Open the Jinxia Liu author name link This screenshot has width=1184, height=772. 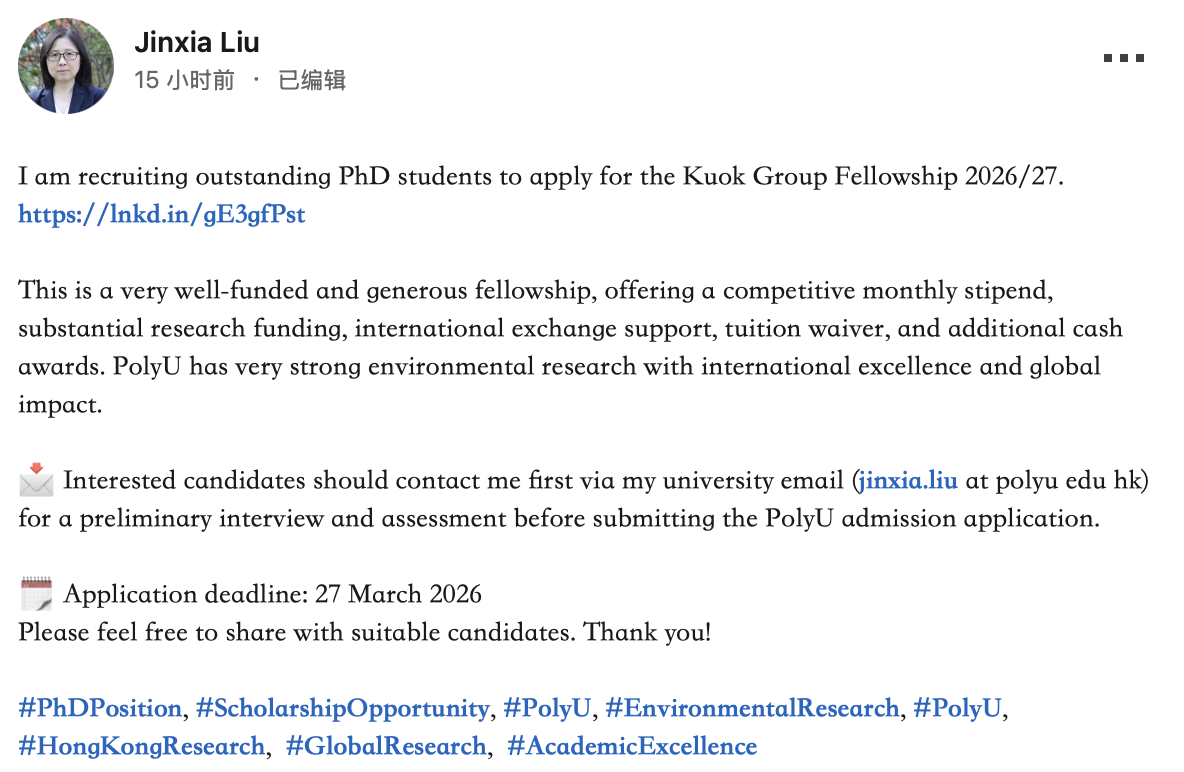coord(197,42)
